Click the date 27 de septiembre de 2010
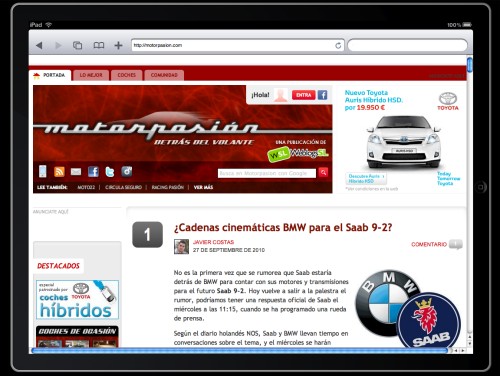This screenshot has height=376, width=500. point(229,250)
